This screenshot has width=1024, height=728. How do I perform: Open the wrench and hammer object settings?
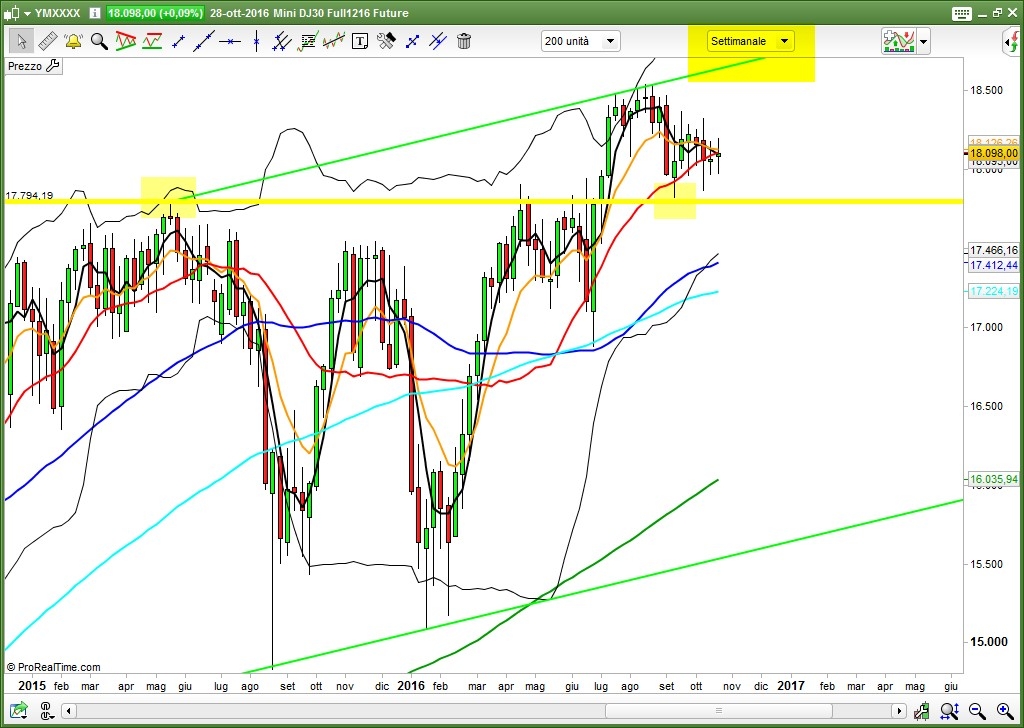[386, 41]
